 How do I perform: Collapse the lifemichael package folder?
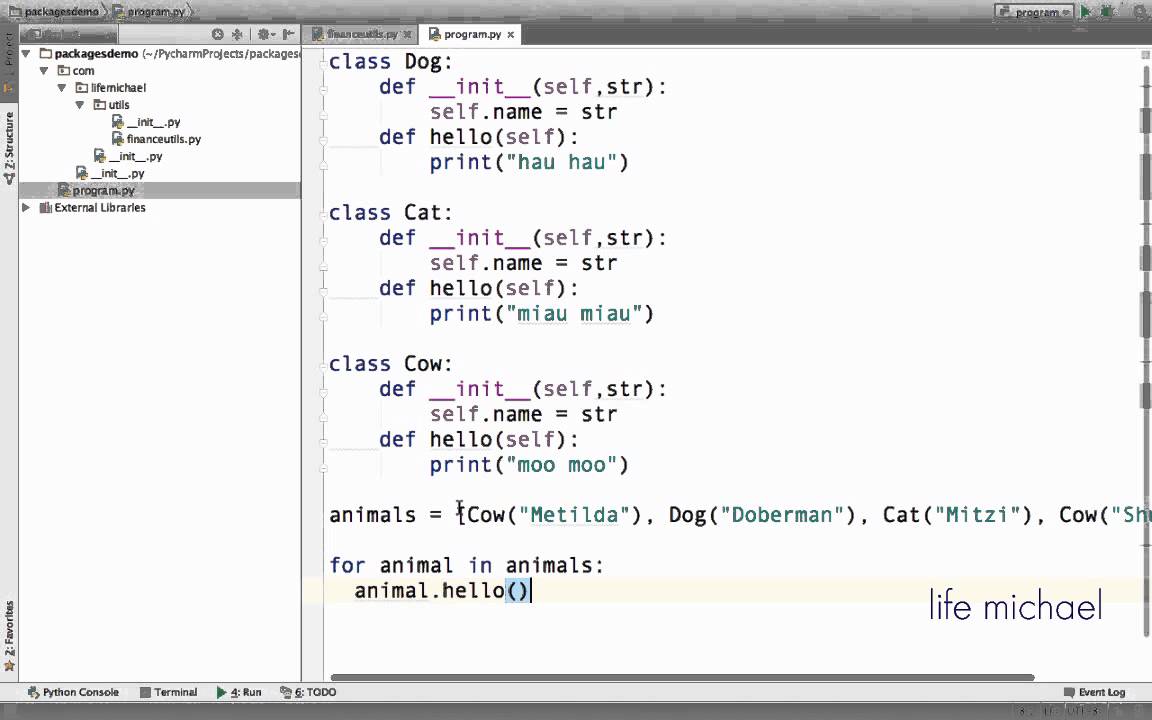coord(62,87)
